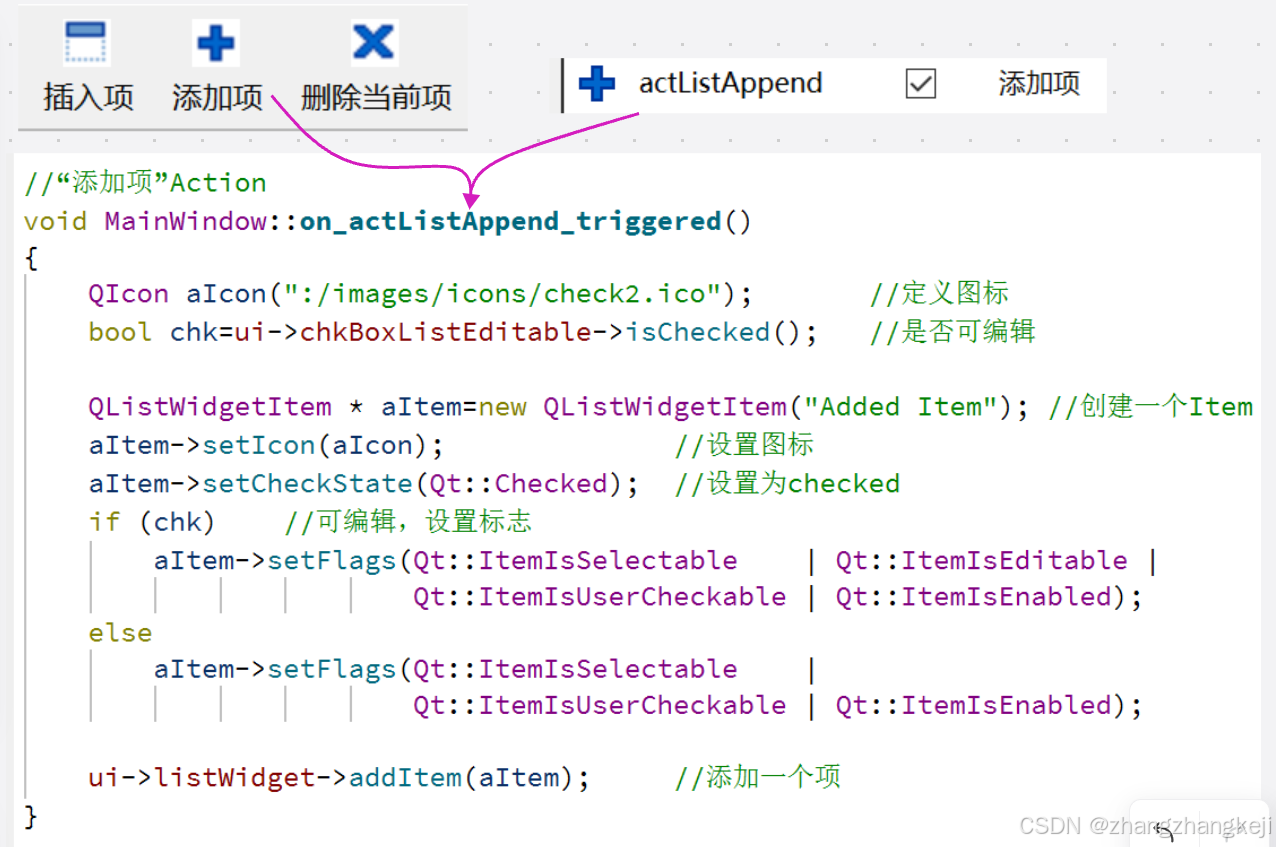Click the blue X icon for 删除当前项

[x=373, y=43]
